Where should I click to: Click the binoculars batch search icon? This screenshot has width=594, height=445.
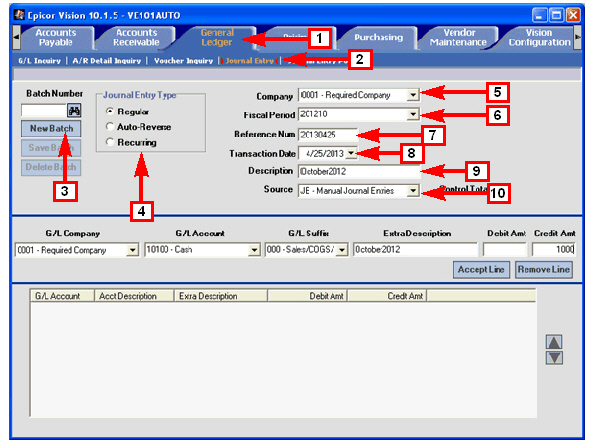pyautogui.click(x=74, y=111)
